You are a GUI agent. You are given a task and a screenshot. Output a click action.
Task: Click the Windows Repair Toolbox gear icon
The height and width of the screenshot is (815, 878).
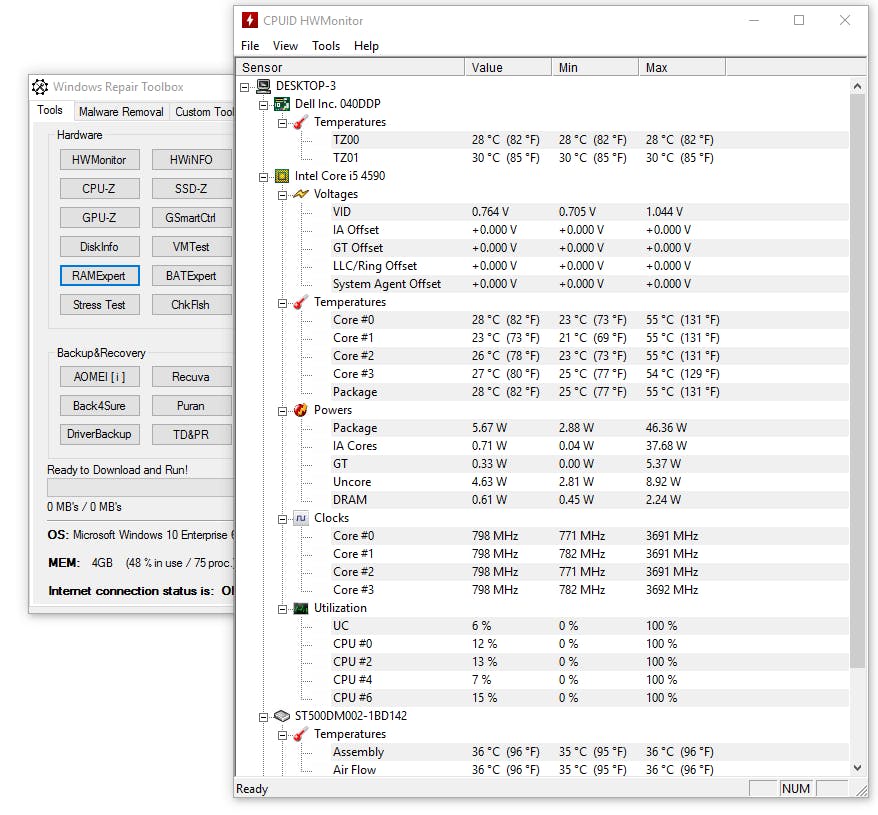40,87
